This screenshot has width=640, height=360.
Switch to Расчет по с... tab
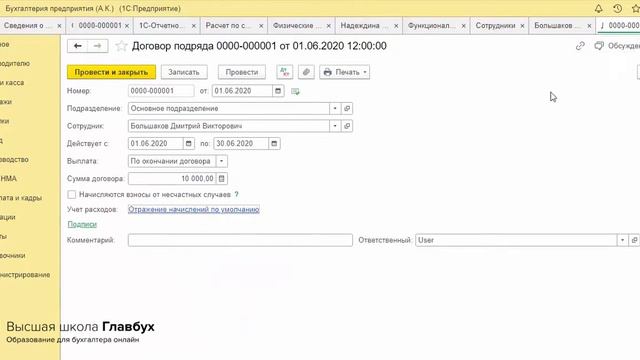(228, 25)
